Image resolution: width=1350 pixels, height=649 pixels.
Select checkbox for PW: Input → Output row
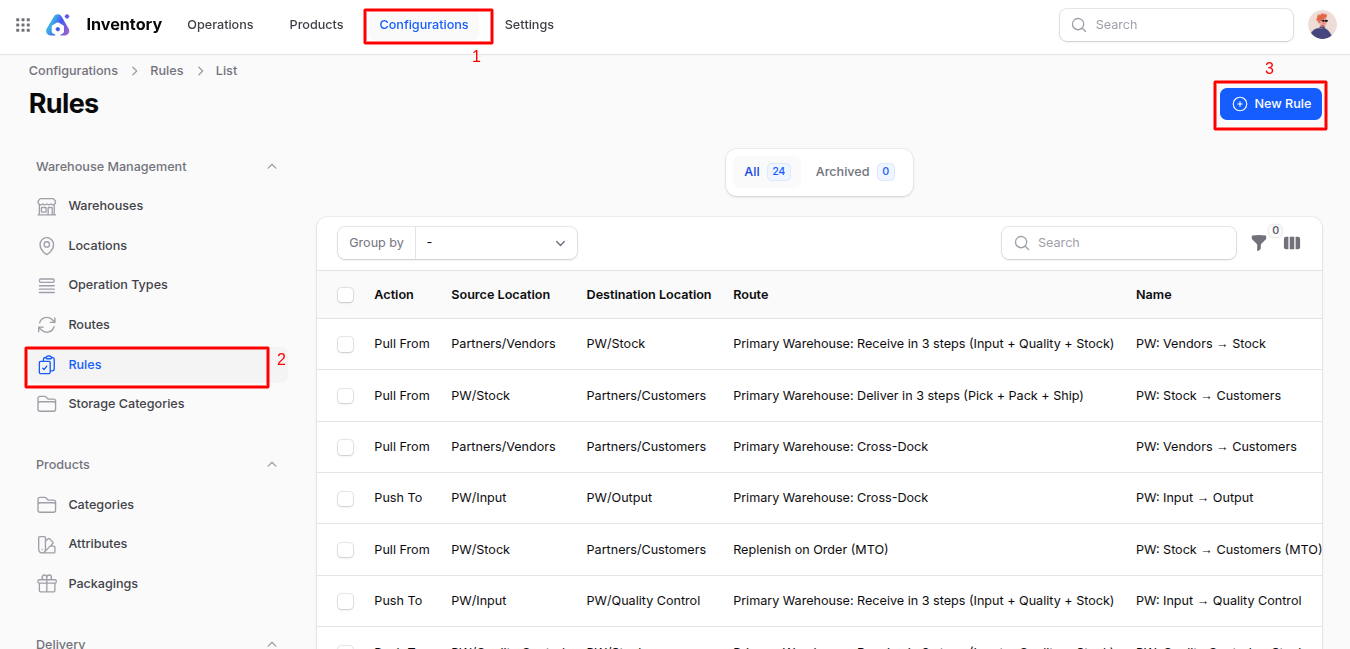click(346, 498)
